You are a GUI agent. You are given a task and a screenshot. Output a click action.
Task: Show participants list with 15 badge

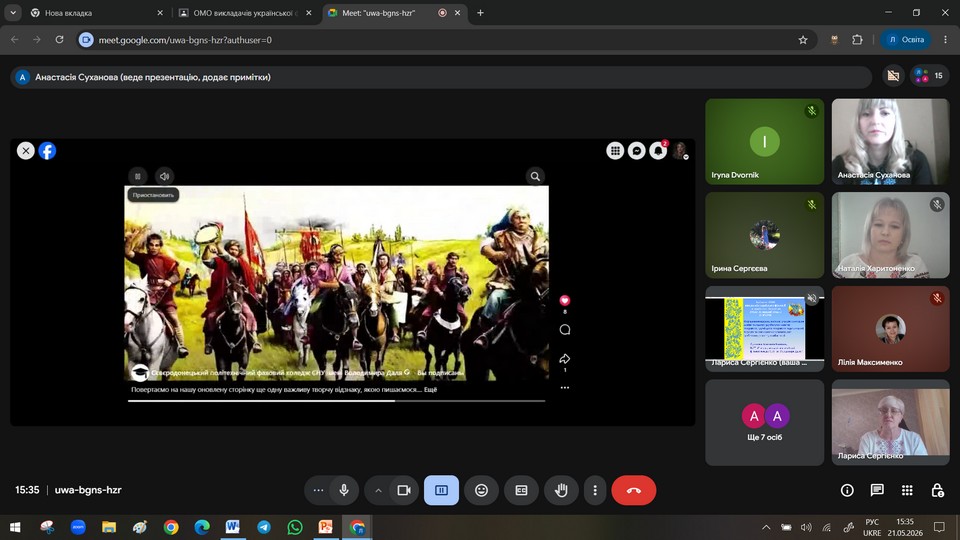tap(929, 76)
